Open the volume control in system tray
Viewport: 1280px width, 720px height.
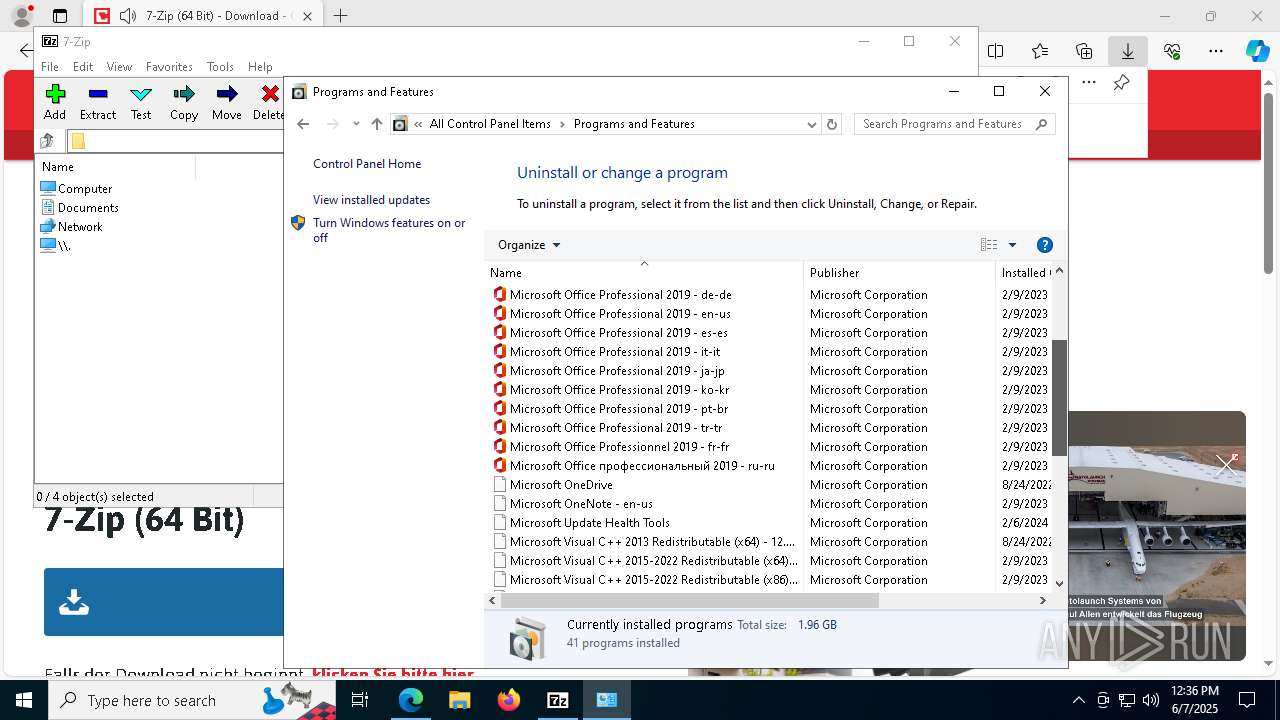[x=1150, y=700]
